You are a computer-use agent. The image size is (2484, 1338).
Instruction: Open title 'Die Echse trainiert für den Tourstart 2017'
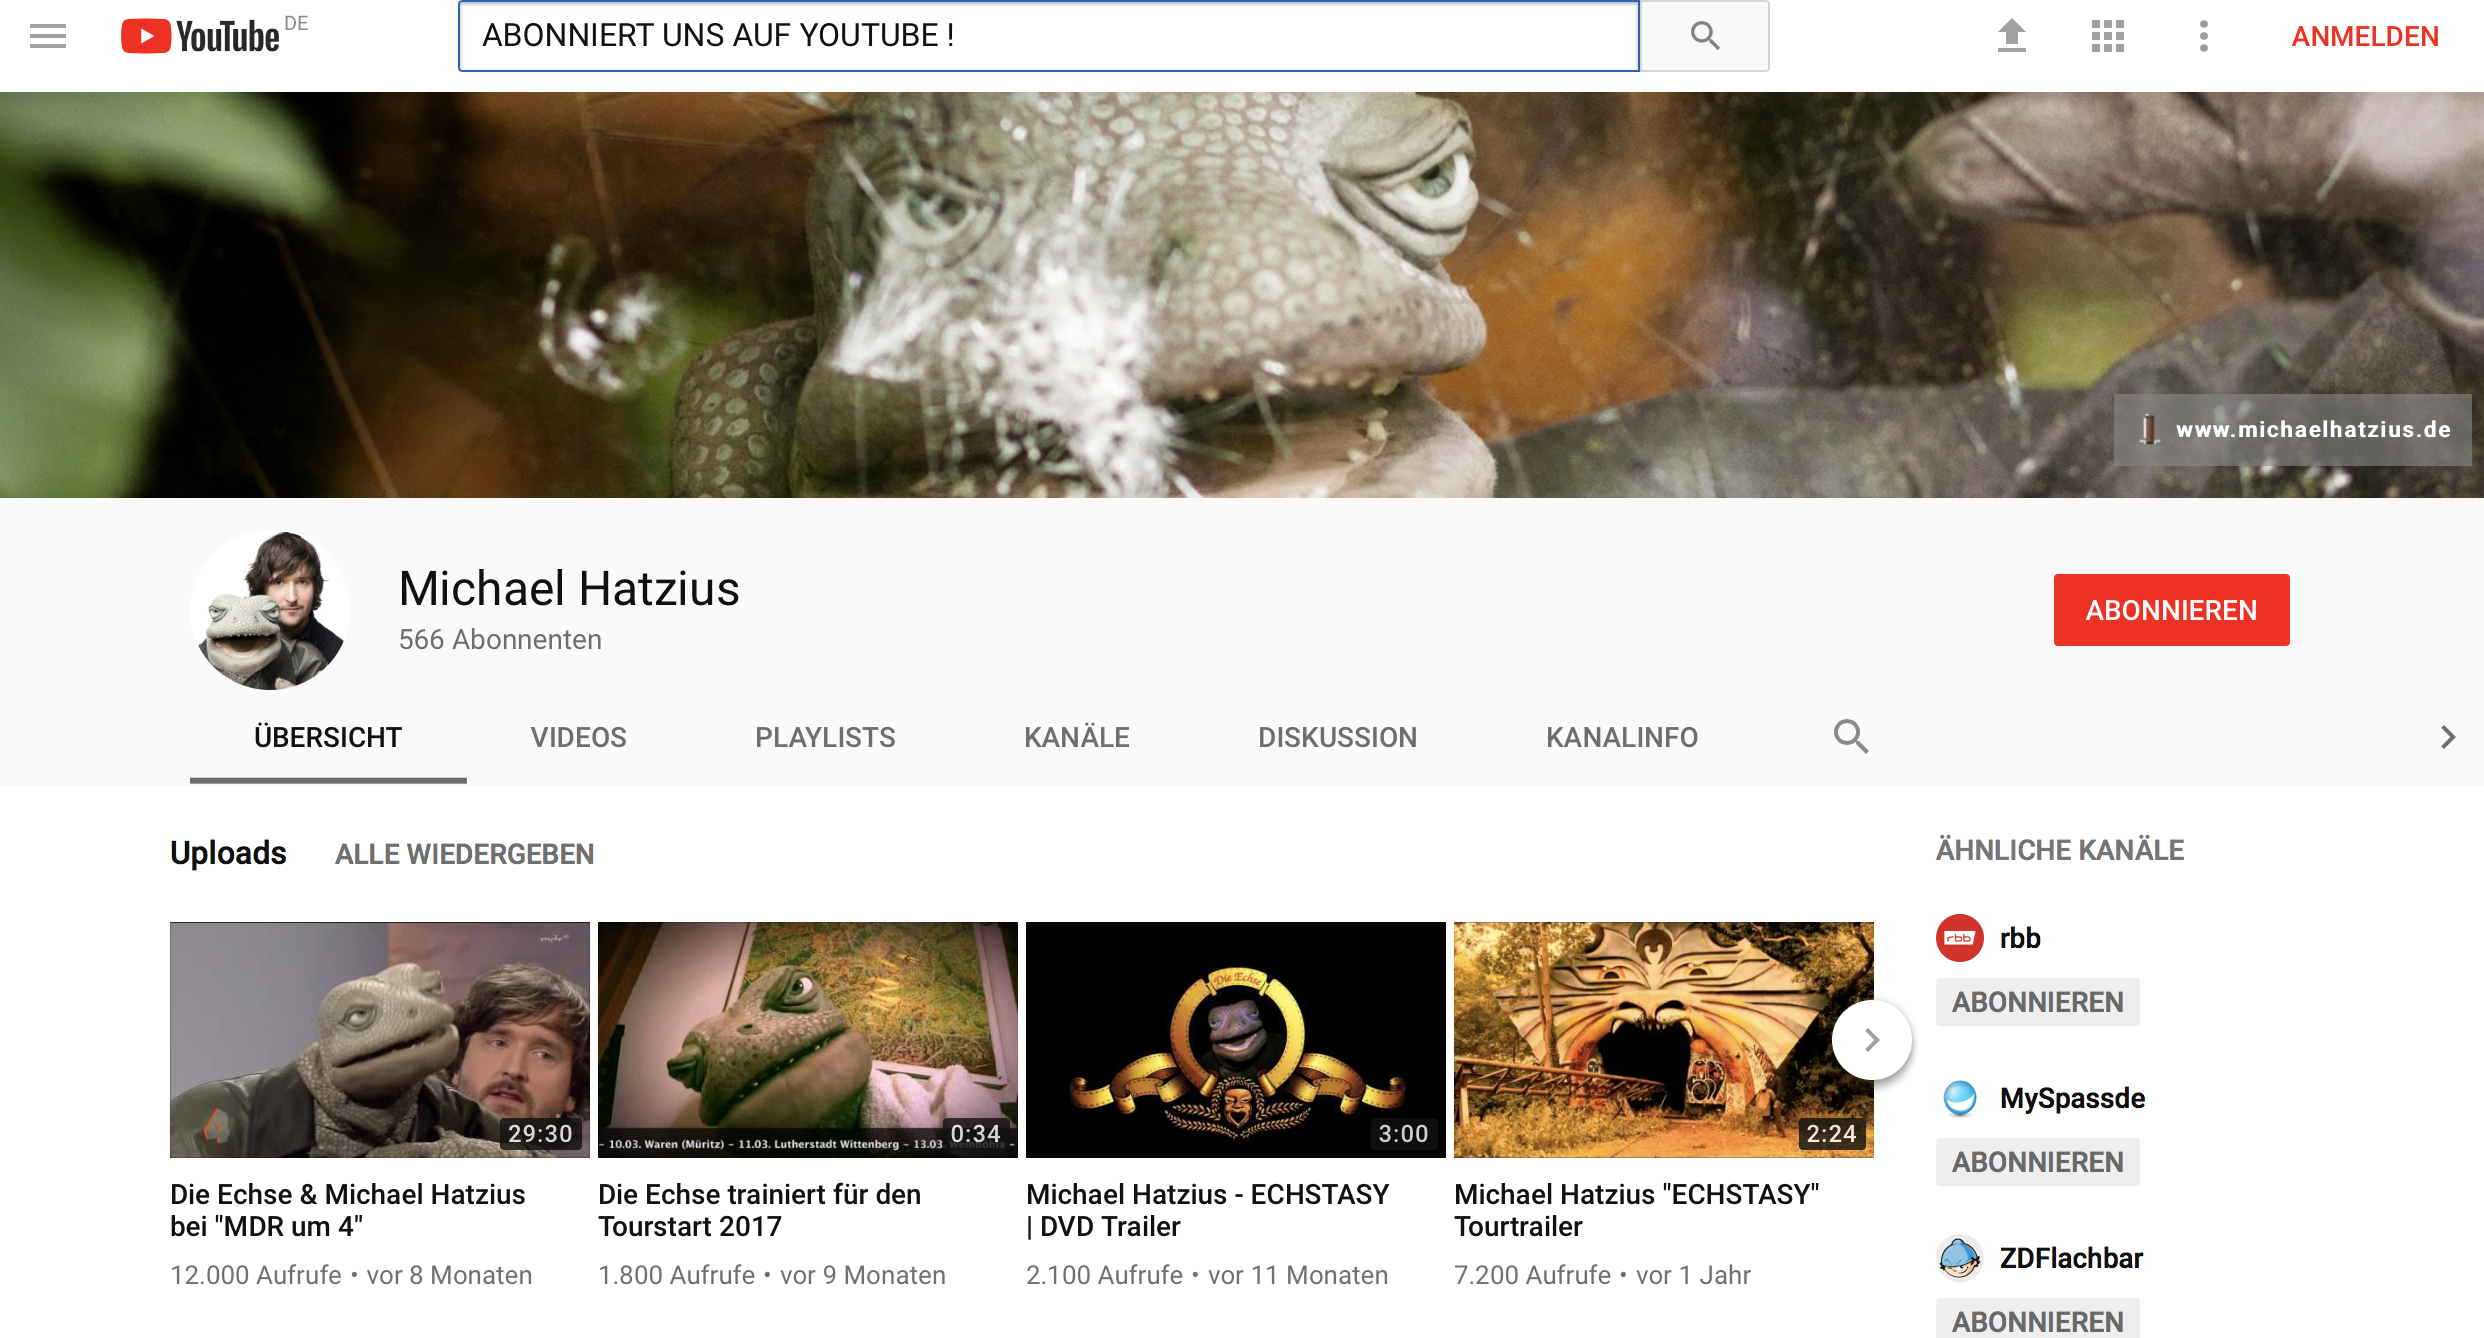(759, 1210)
